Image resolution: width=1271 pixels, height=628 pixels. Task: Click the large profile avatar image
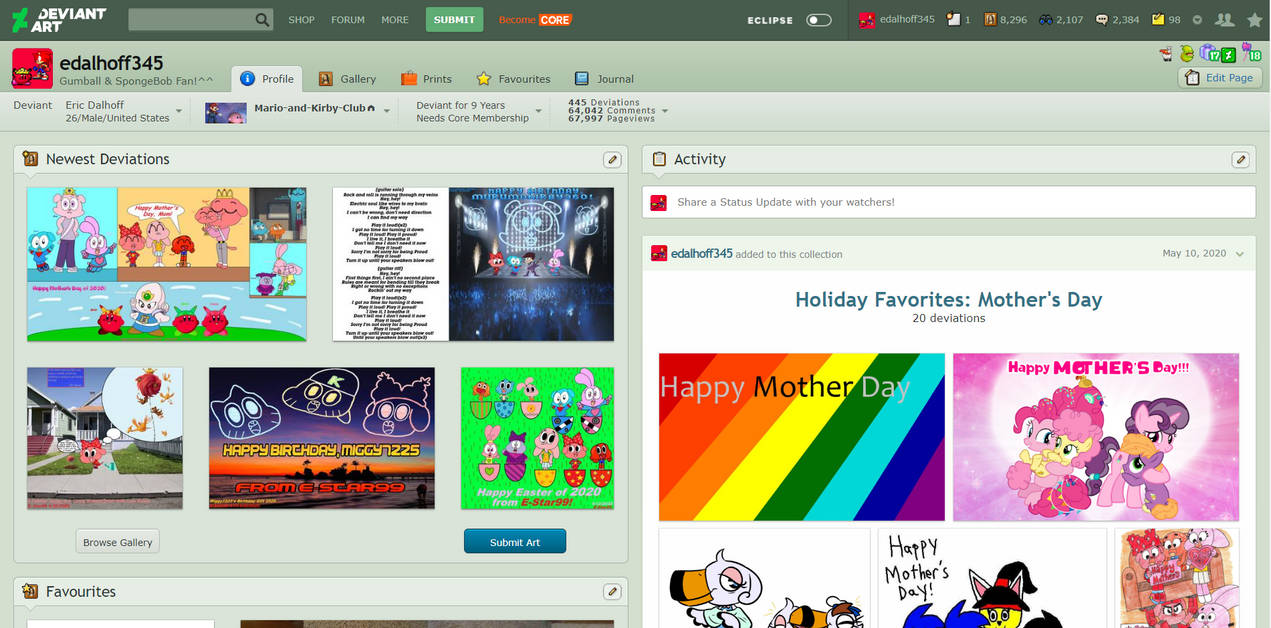pyautogui.click(x=32, y=68)
